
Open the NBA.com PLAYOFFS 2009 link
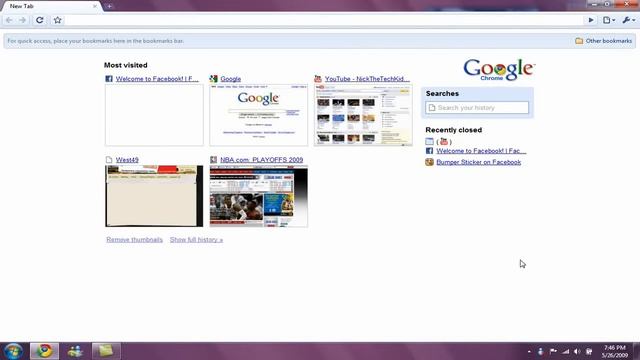[x=262, y=160]
